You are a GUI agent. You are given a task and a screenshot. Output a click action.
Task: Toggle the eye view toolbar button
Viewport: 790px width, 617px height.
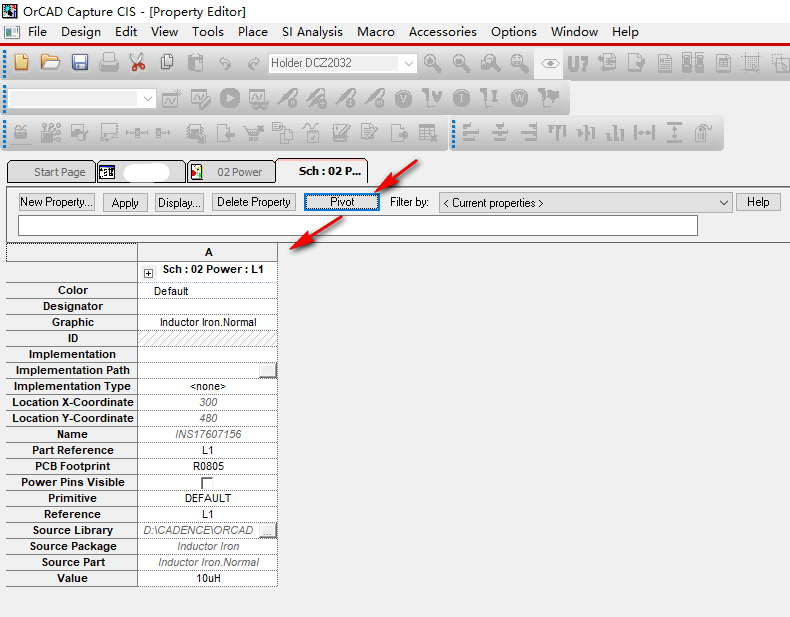coord(550,63)
